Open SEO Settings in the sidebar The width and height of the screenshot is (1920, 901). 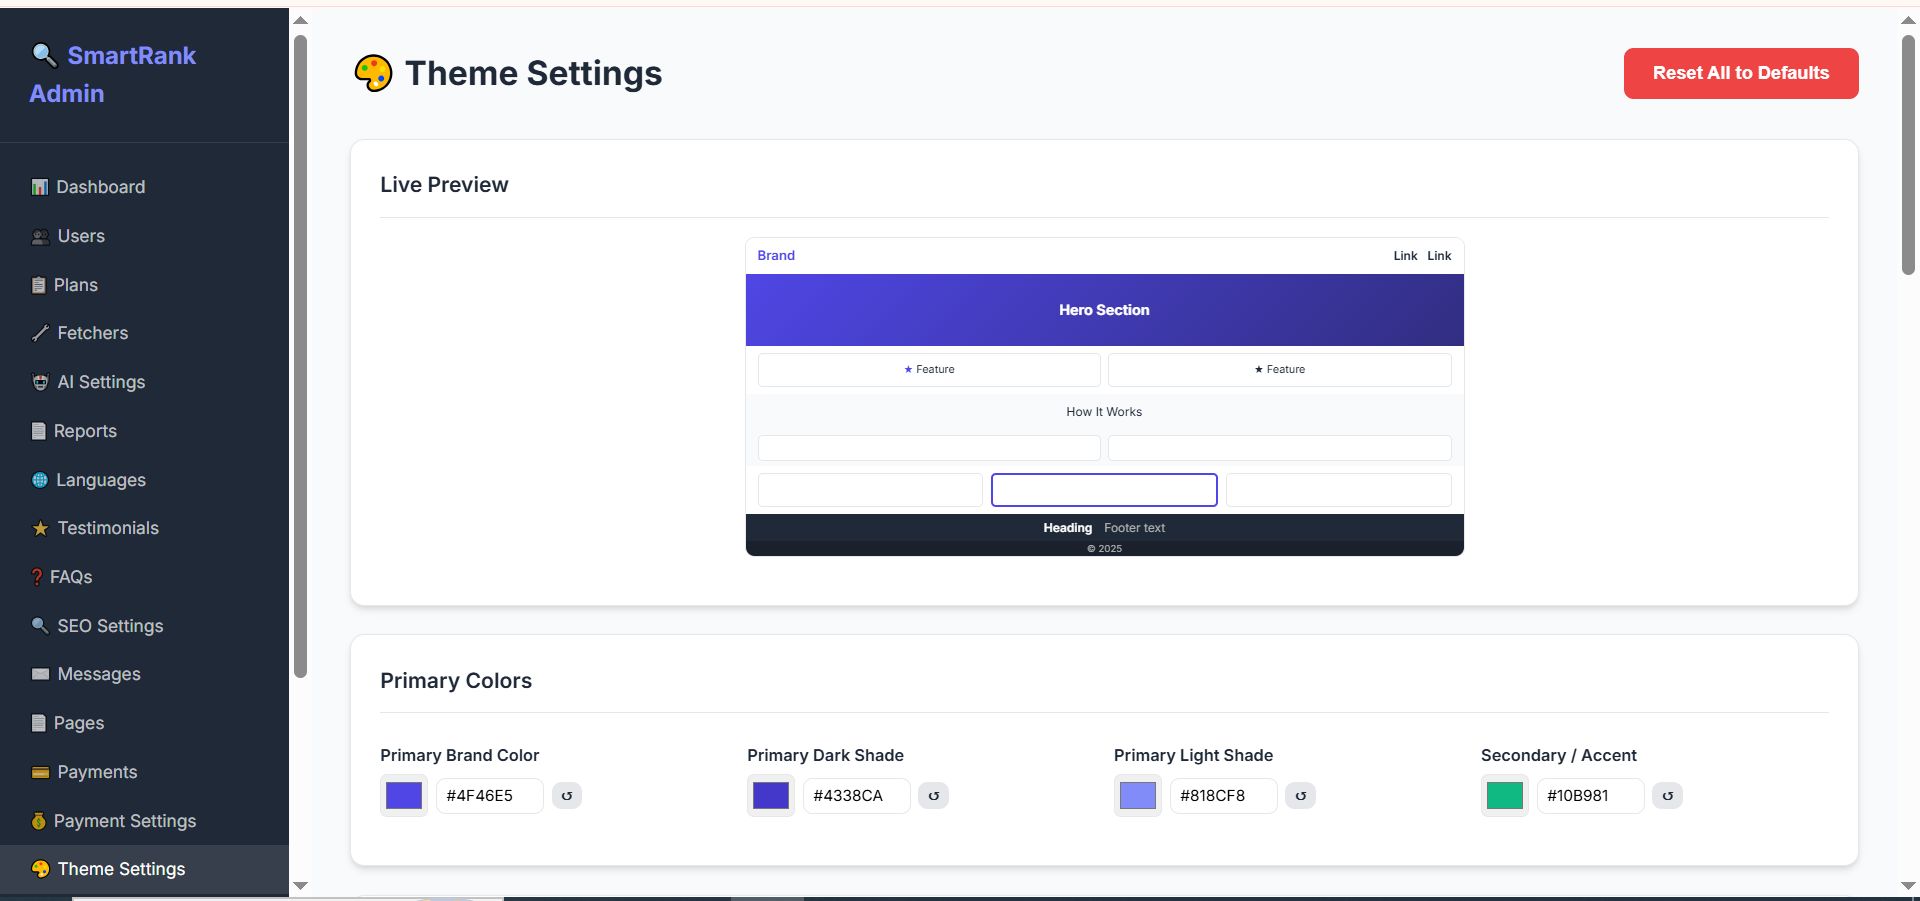[x=110, y=626]
